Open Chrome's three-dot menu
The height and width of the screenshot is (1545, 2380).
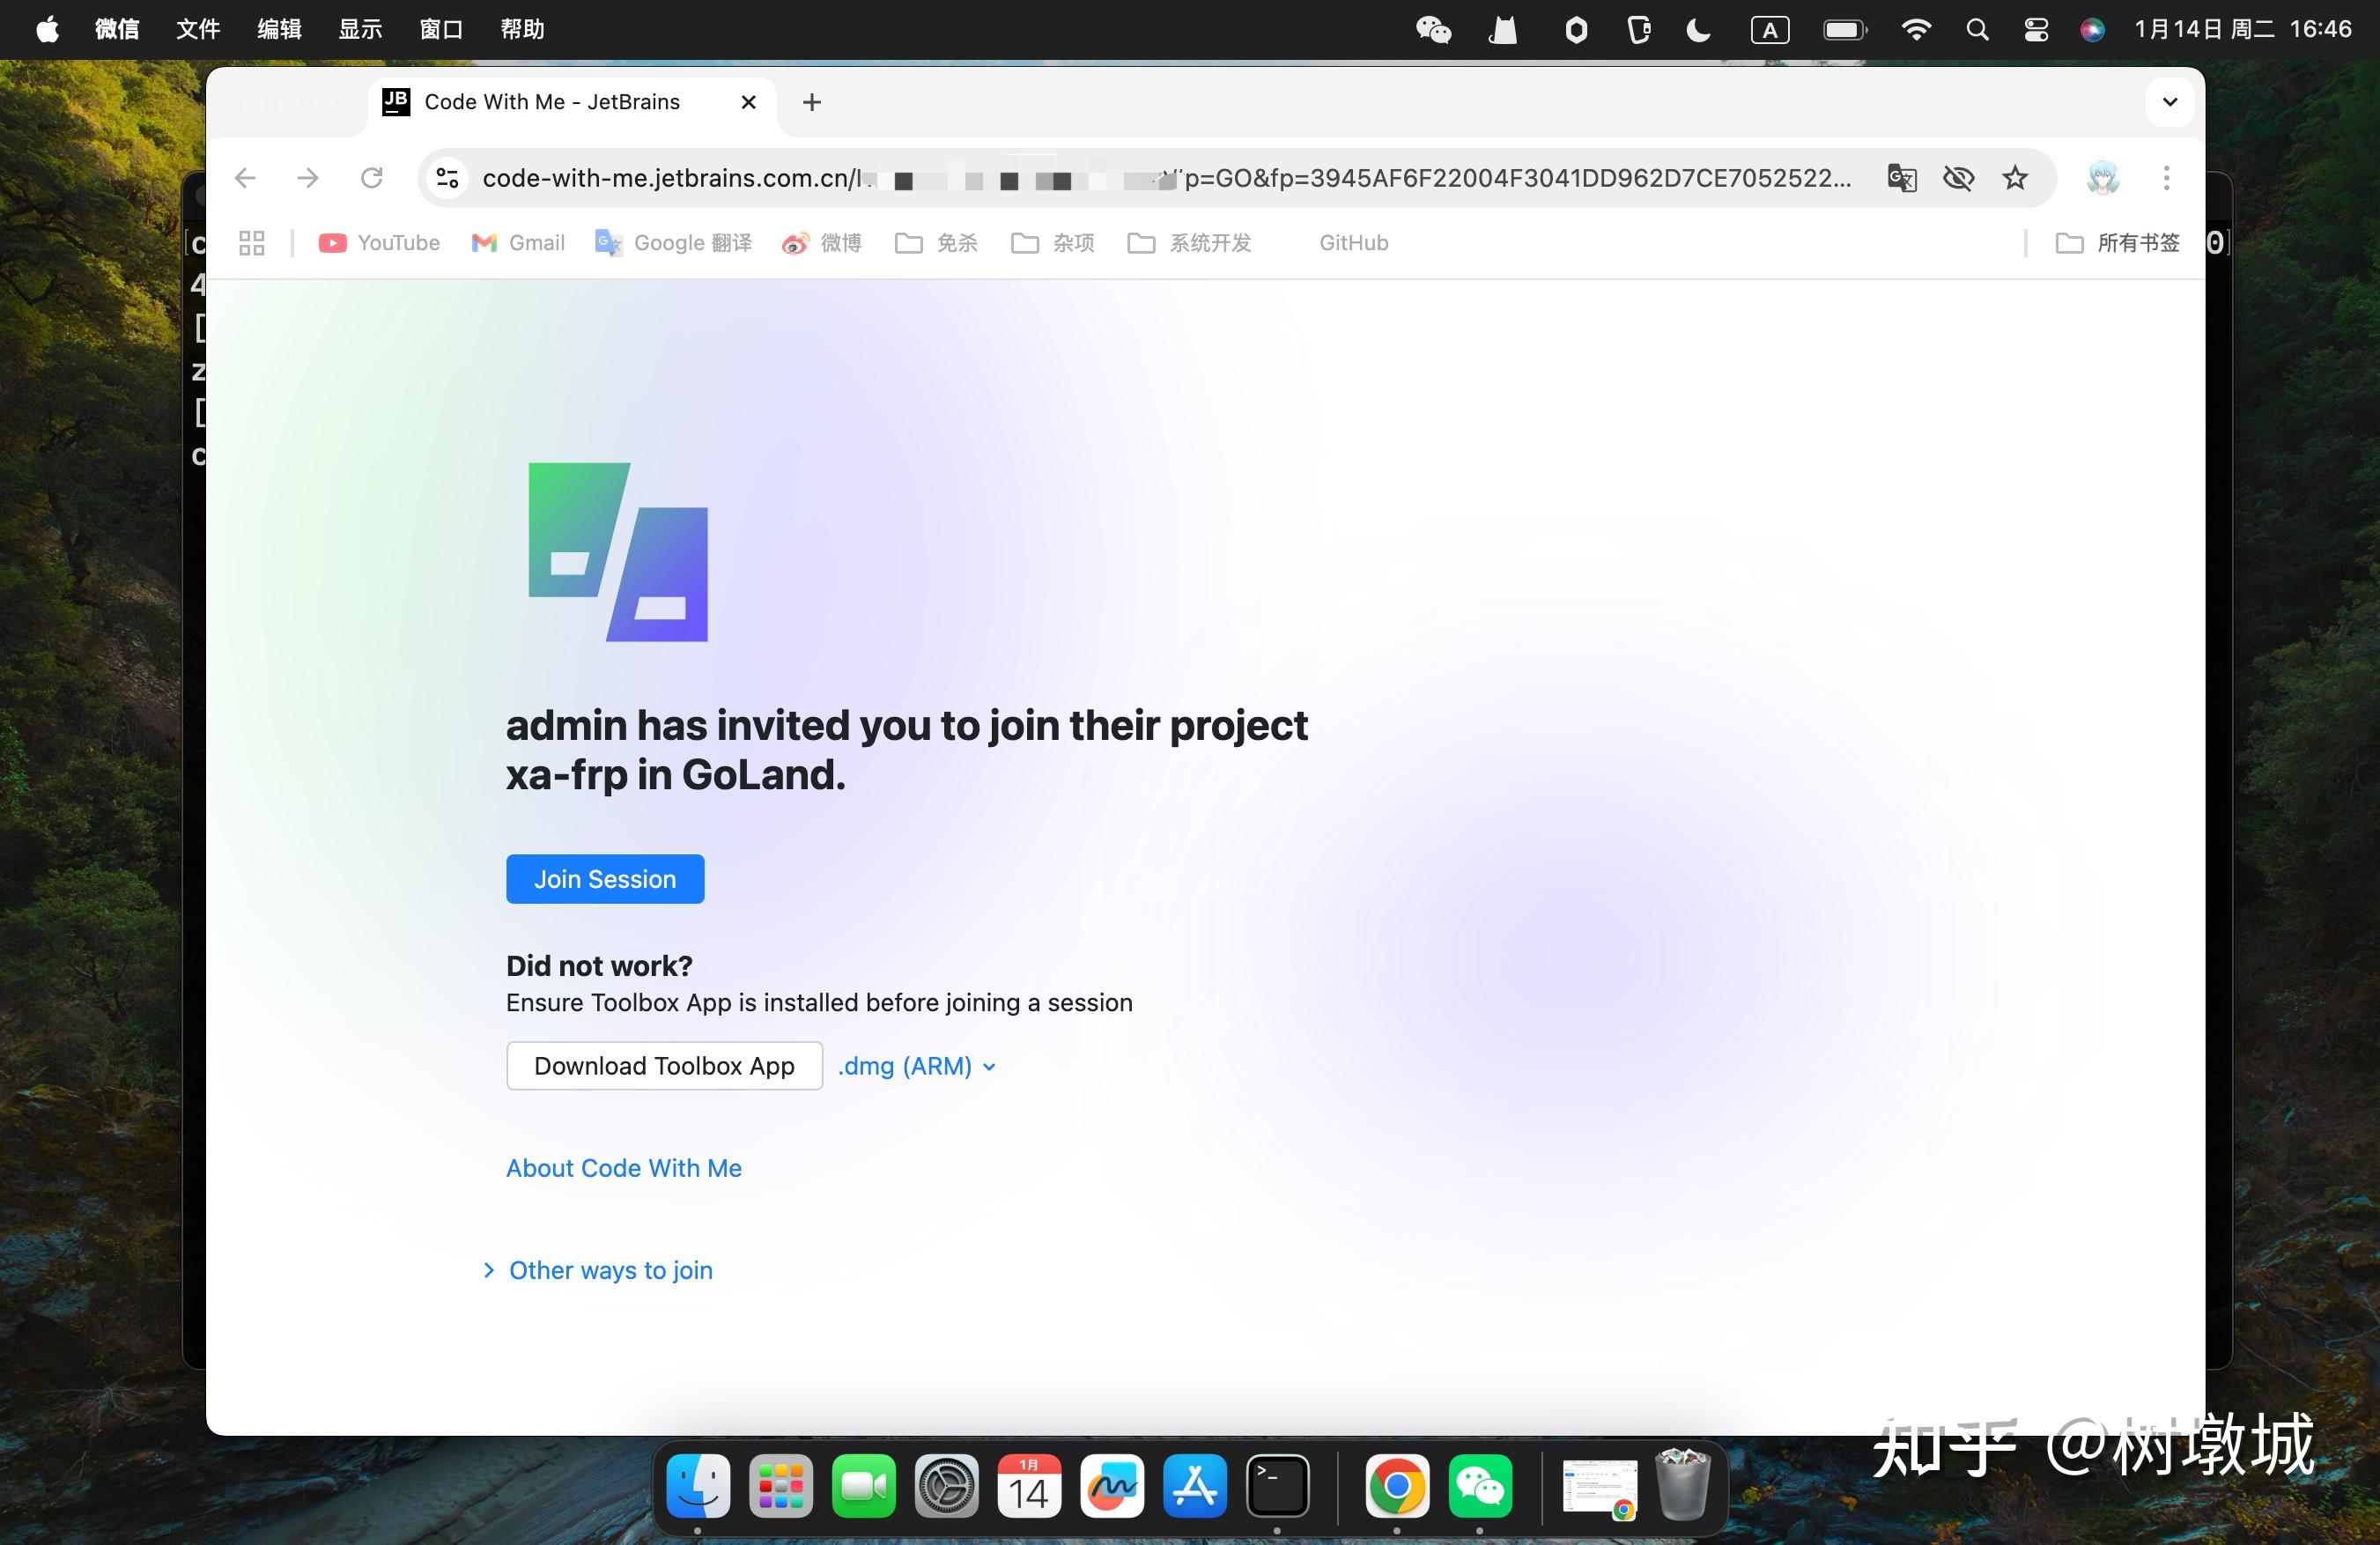(2166, 178)
